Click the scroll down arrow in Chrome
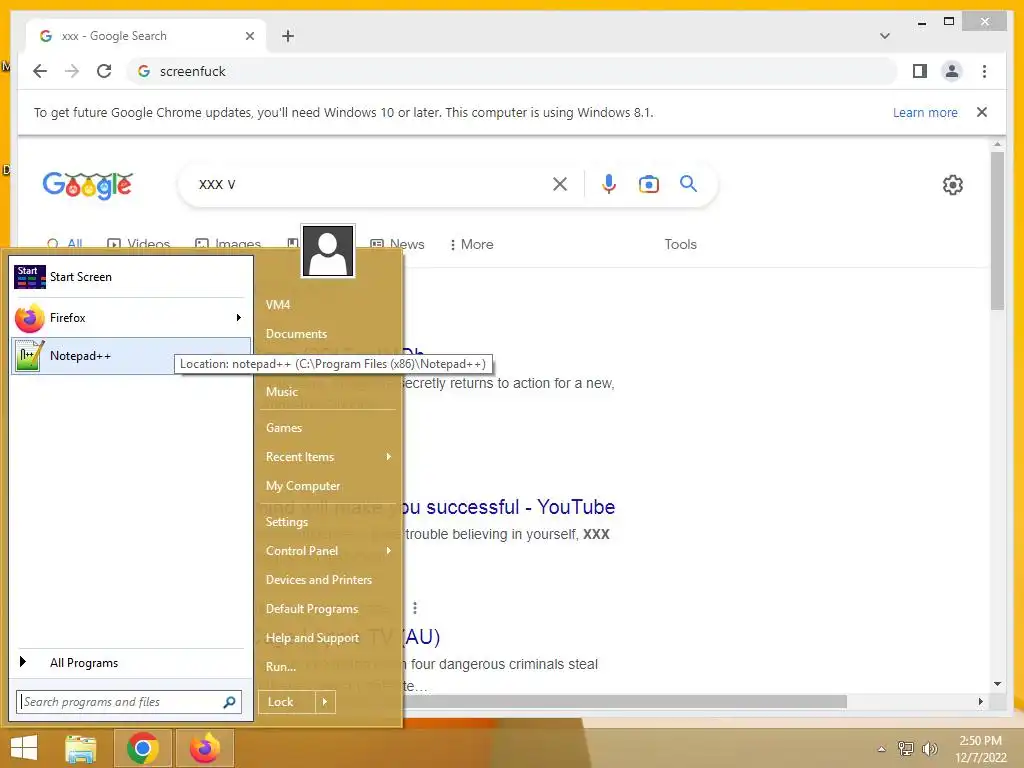Image resolution: width=1024 pixels, height=768 pixels. 997,684
